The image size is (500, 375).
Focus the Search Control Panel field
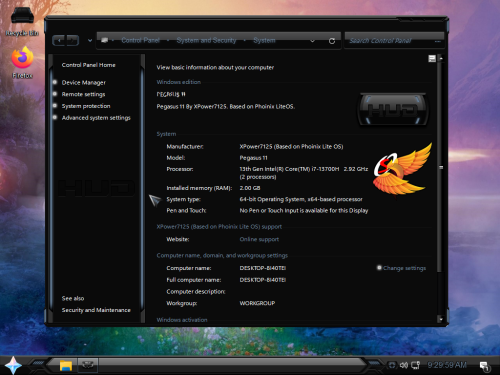(390, 41)
